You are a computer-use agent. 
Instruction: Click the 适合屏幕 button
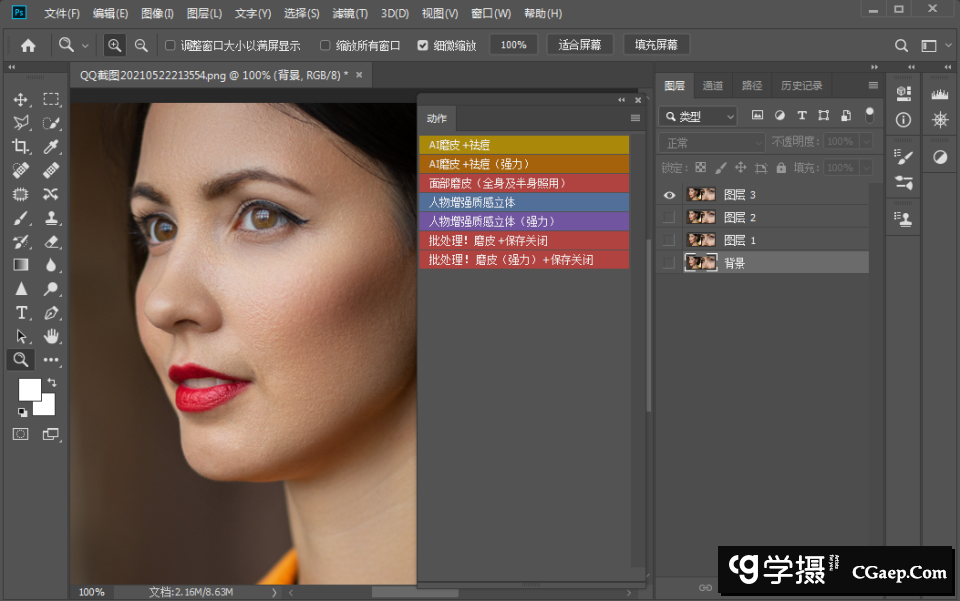click(580, 45)
